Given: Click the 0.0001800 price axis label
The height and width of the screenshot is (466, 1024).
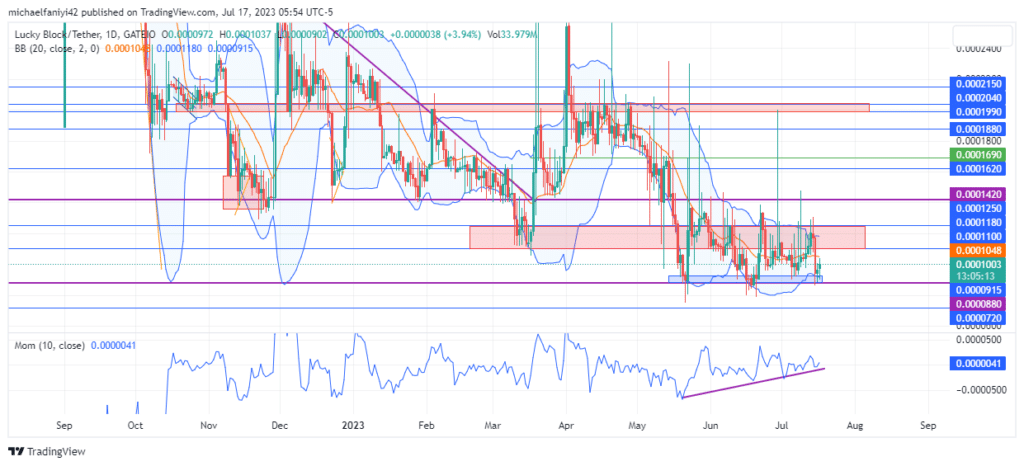Looking at the screenshot, I should [980, 140].
